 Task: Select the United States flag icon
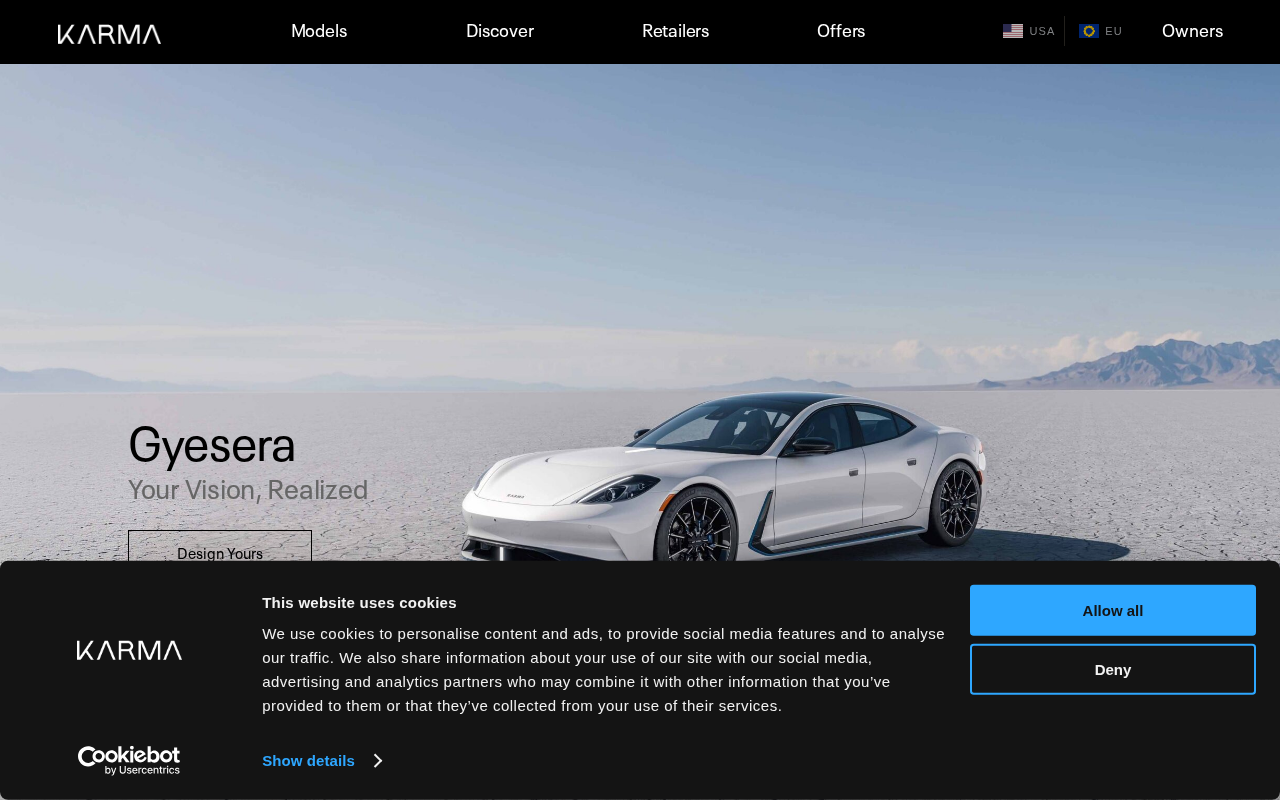pos(1013,31)
